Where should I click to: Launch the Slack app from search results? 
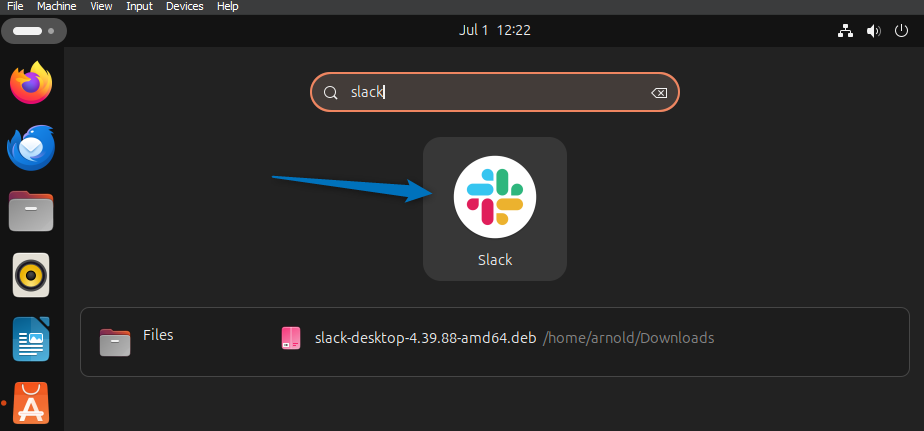[x=495, y=208]
